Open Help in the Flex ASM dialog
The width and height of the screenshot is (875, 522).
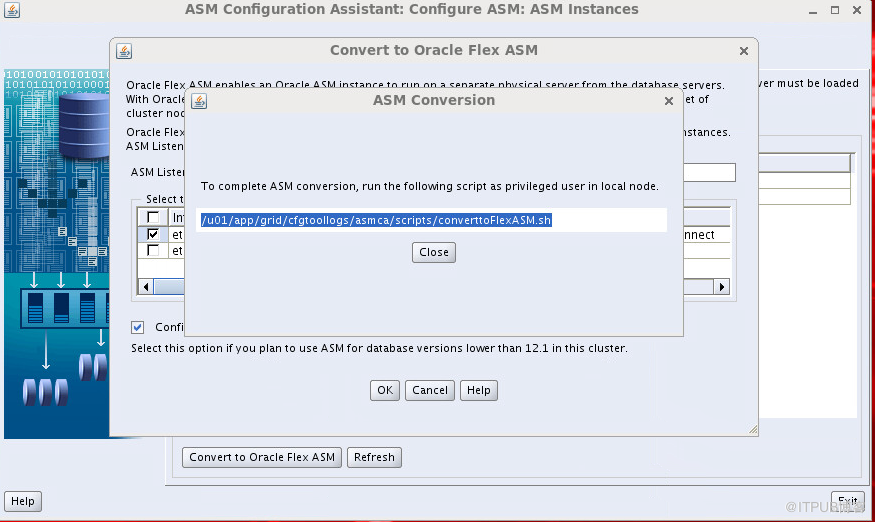(x=478, y=390)
